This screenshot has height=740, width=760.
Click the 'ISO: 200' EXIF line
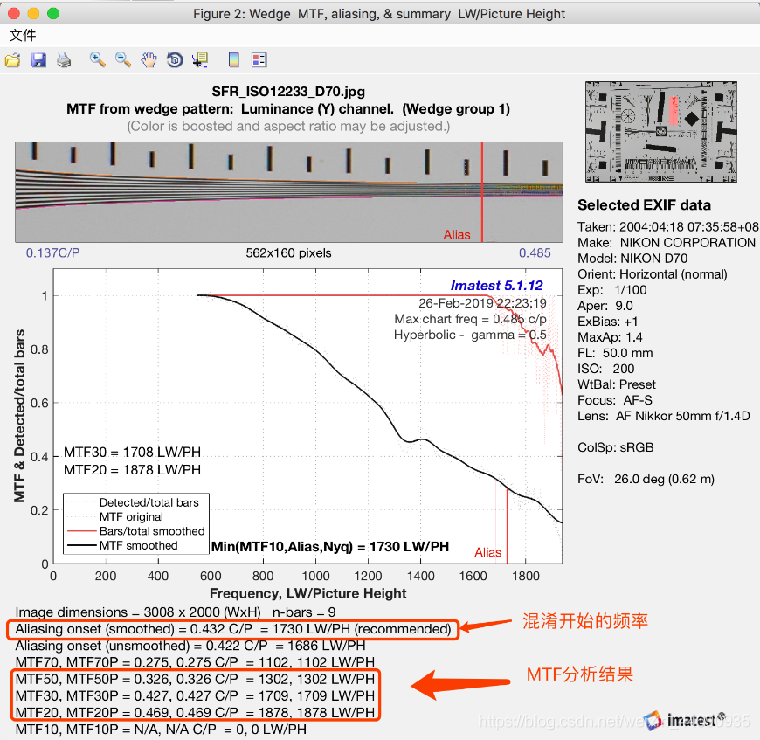605,369
